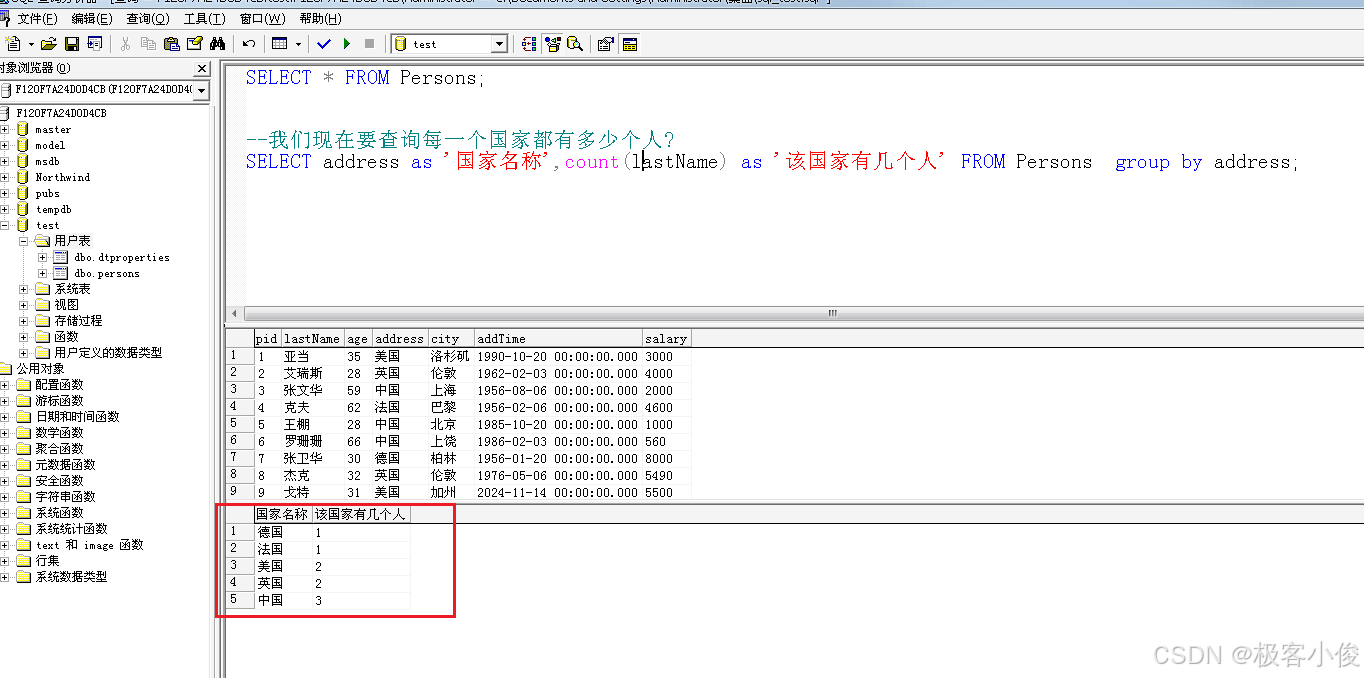Toggle the Object Browser toolbar icon
The image size is (1364, 678).
(x=552, y=44)
